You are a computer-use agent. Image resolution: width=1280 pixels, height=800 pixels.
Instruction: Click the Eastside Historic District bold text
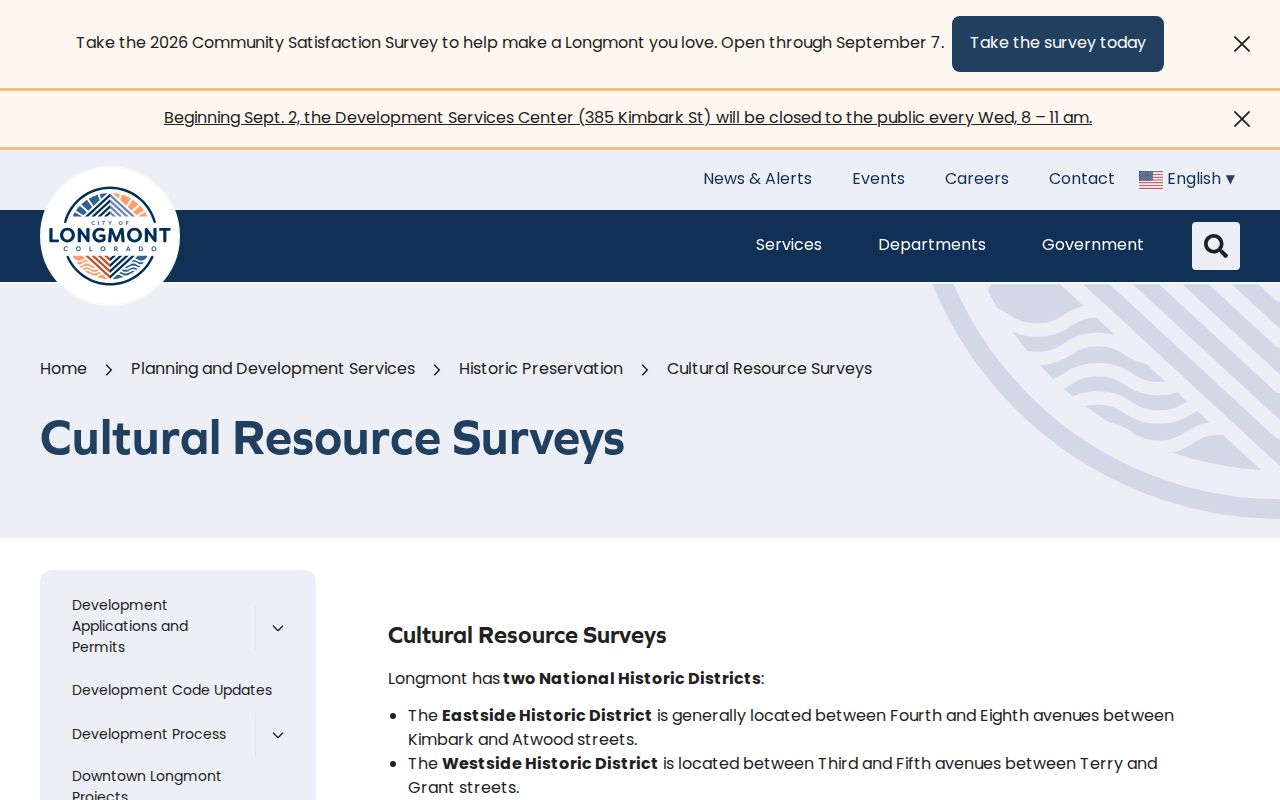pos(547,716)
